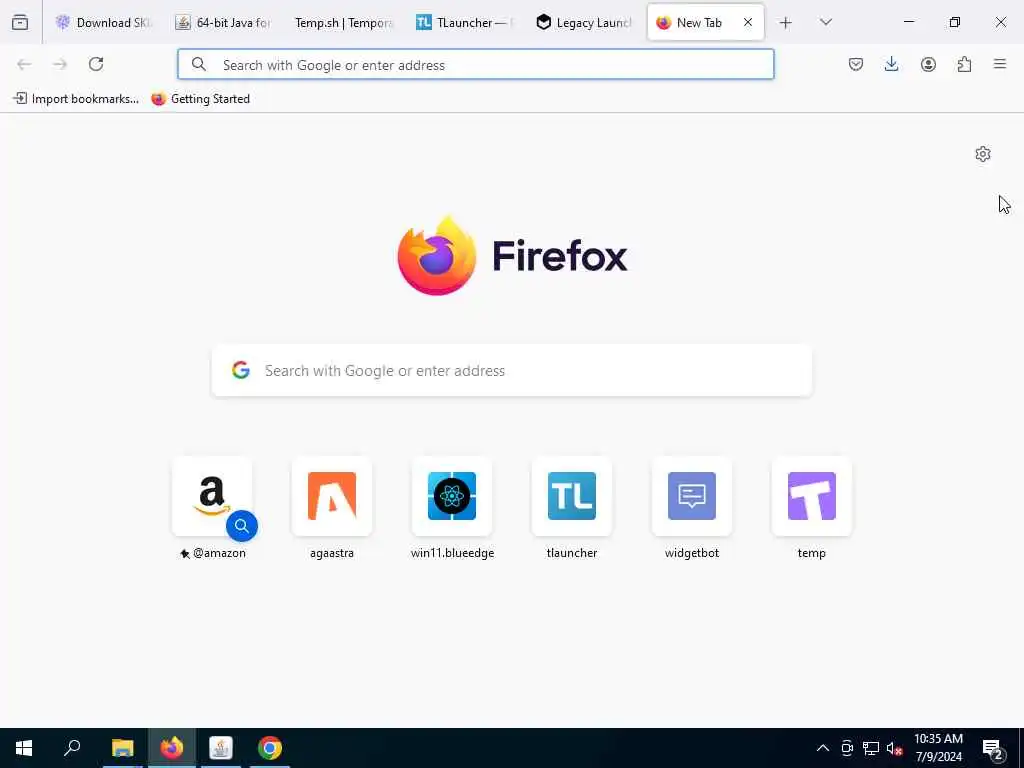Open the Getting Started bookmark
Screen dimensions: 1024x768
click(200, 99)
